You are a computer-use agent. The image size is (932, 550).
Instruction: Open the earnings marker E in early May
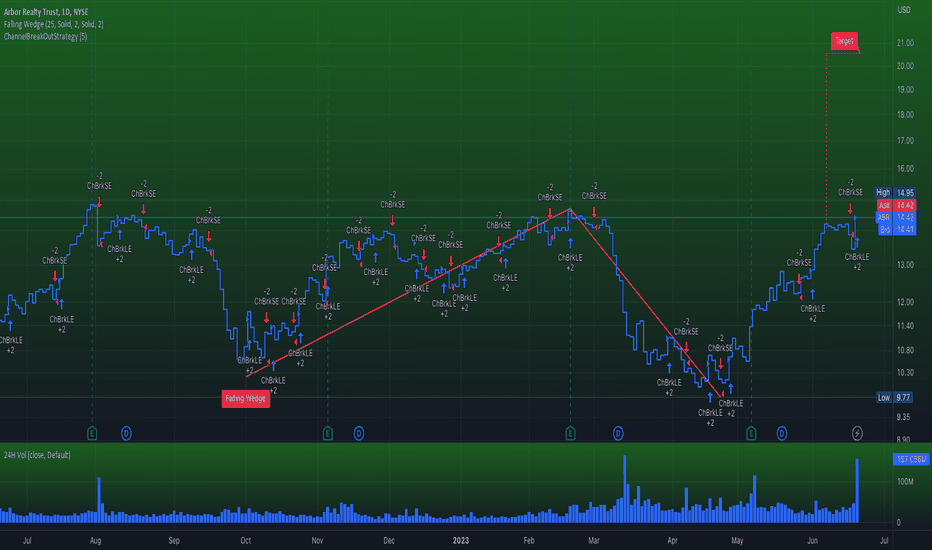751,433
